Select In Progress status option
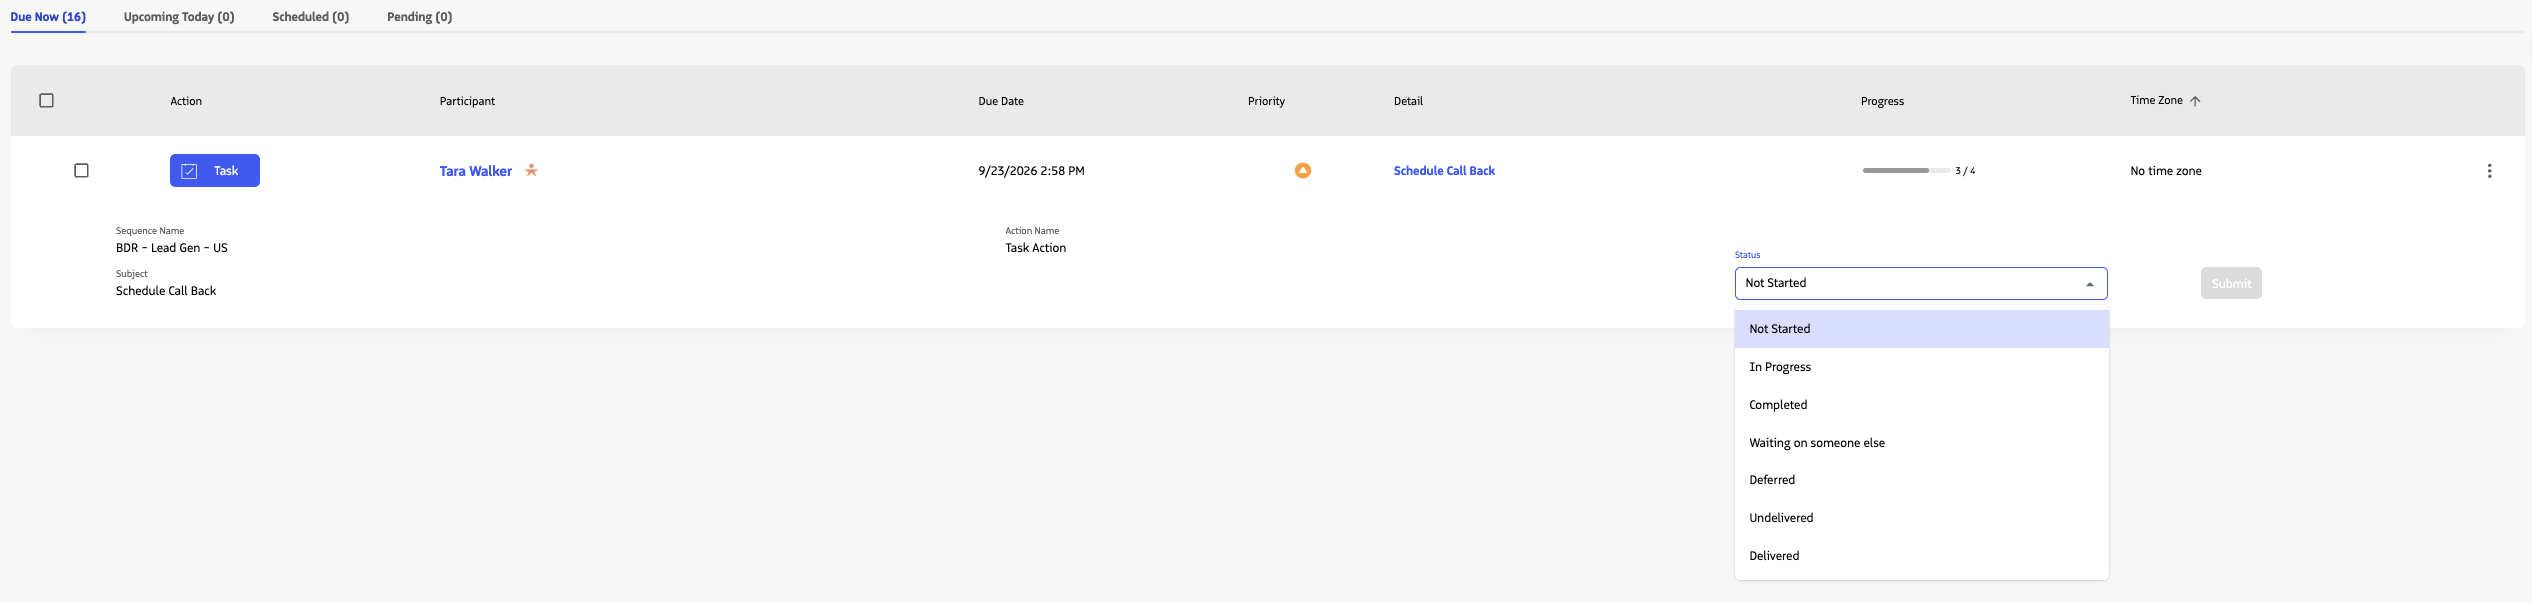2532x602 pixels. [1921, 367]
